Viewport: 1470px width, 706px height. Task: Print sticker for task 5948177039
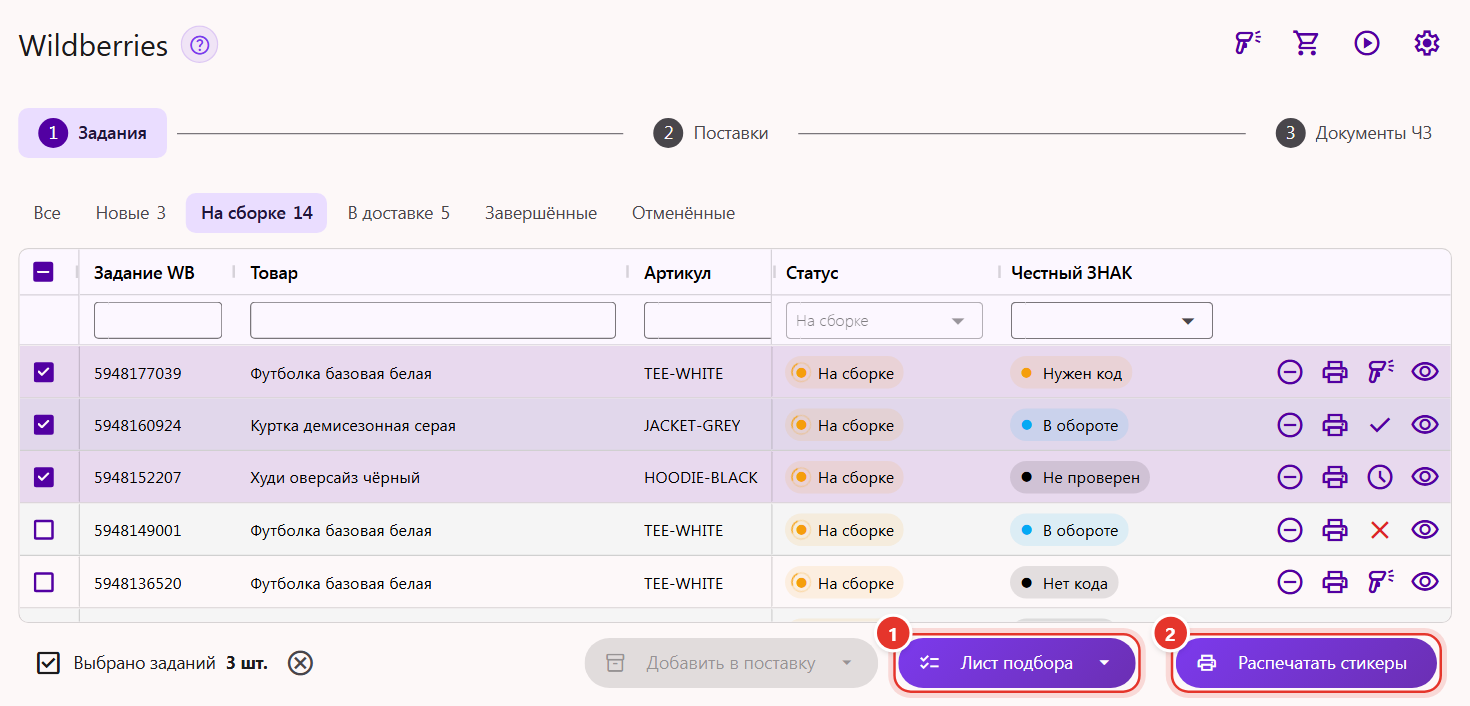(1335, 372)
